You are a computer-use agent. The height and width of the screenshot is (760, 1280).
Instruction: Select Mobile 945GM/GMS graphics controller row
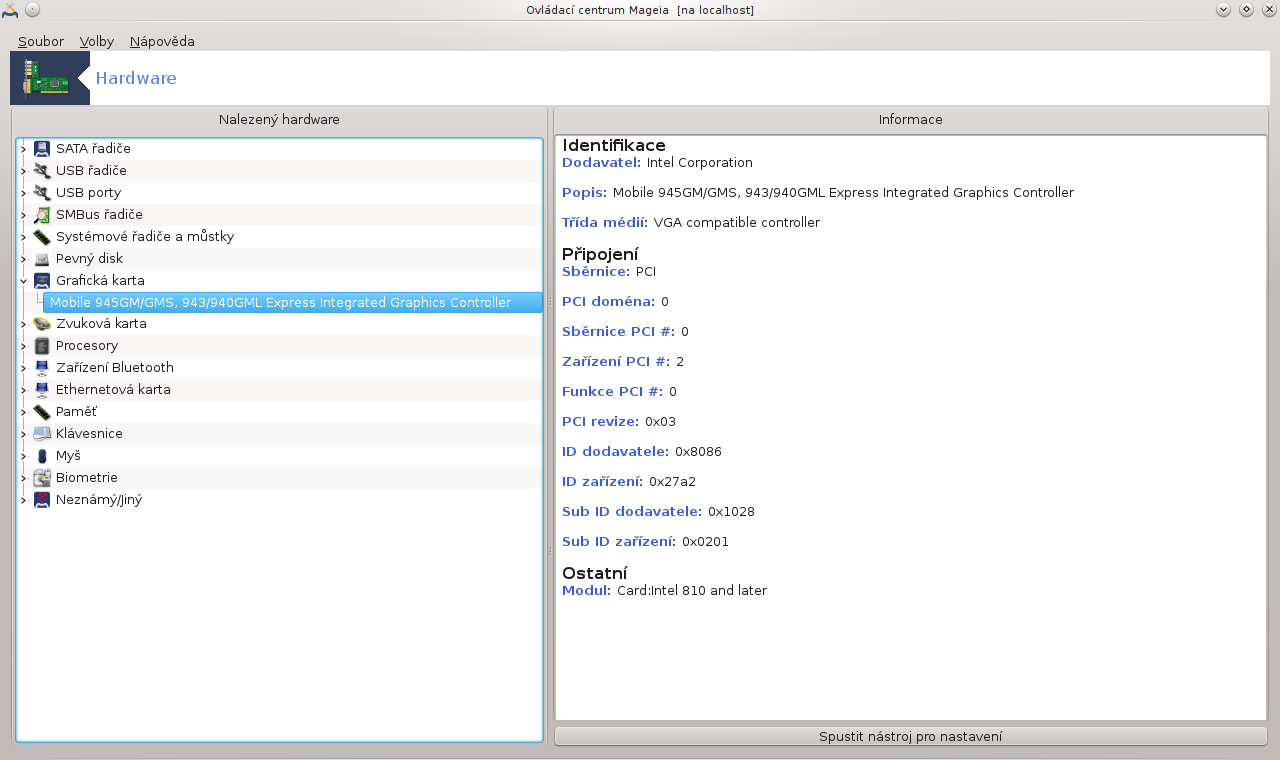tap(292, 302)
